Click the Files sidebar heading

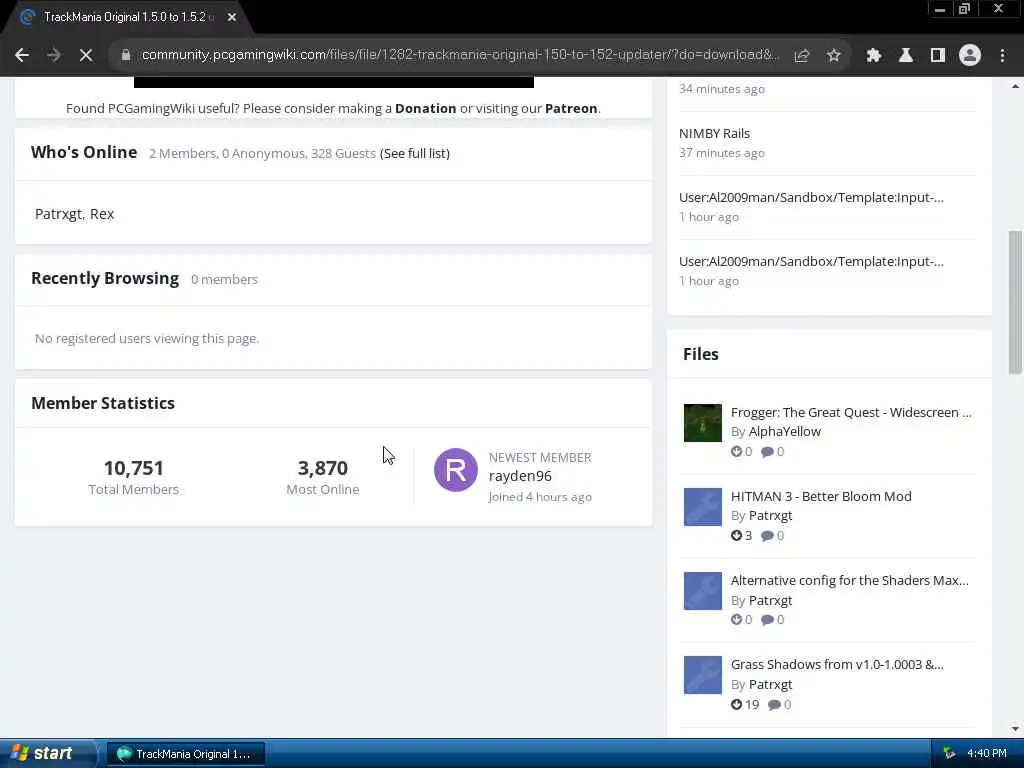pos(701,354)
